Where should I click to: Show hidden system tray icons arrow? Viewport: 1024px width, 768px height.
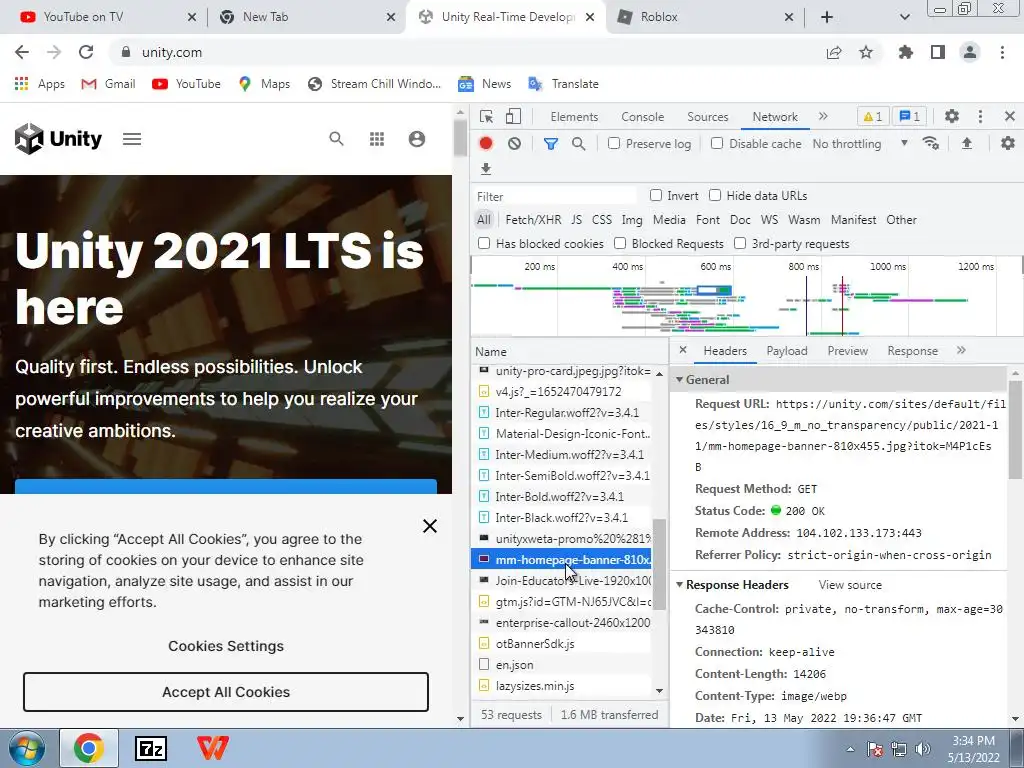(850, 749)
